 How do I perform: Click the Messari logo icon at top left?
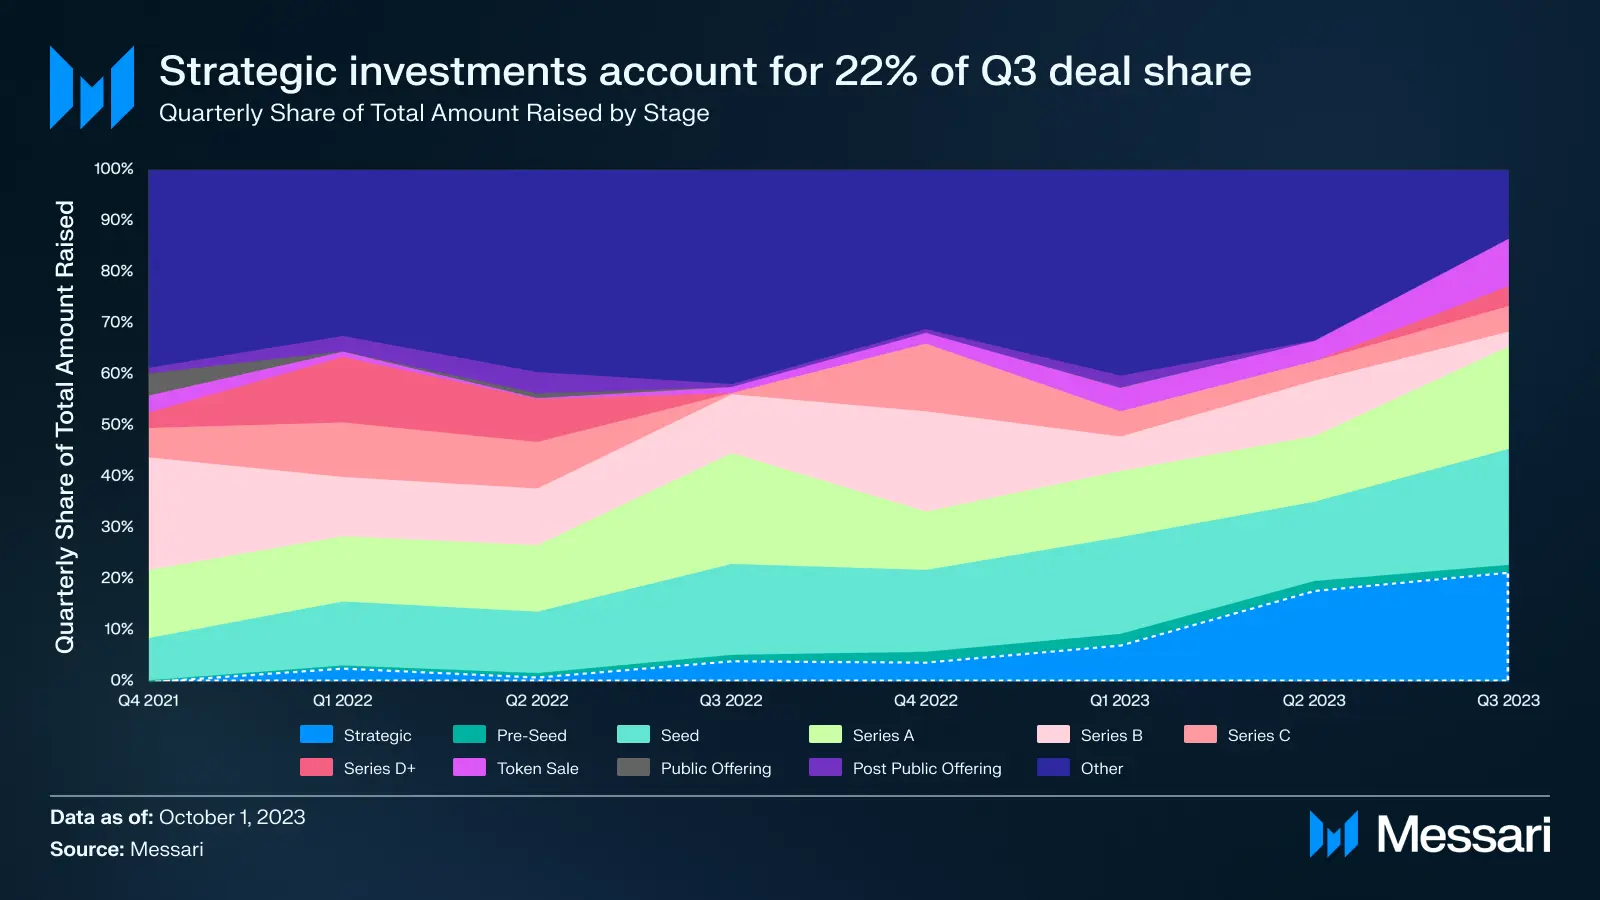click(92, 88)
